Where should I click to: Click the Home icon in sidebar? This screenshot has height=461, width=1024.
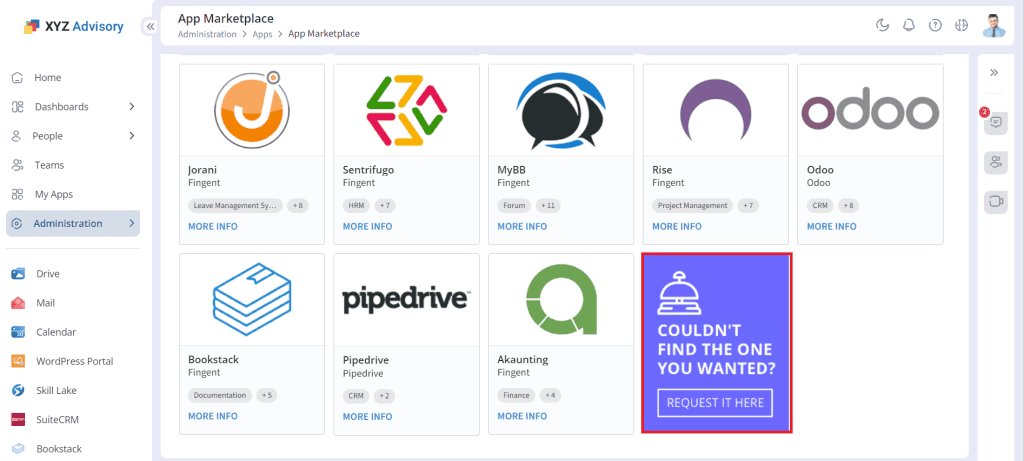tap(18, 78)
